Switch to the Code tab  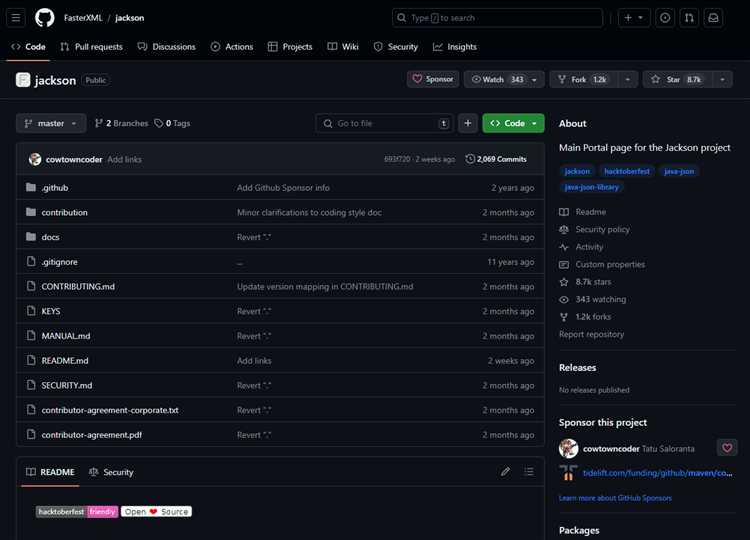pyautogui.click(x=28, y=47)
